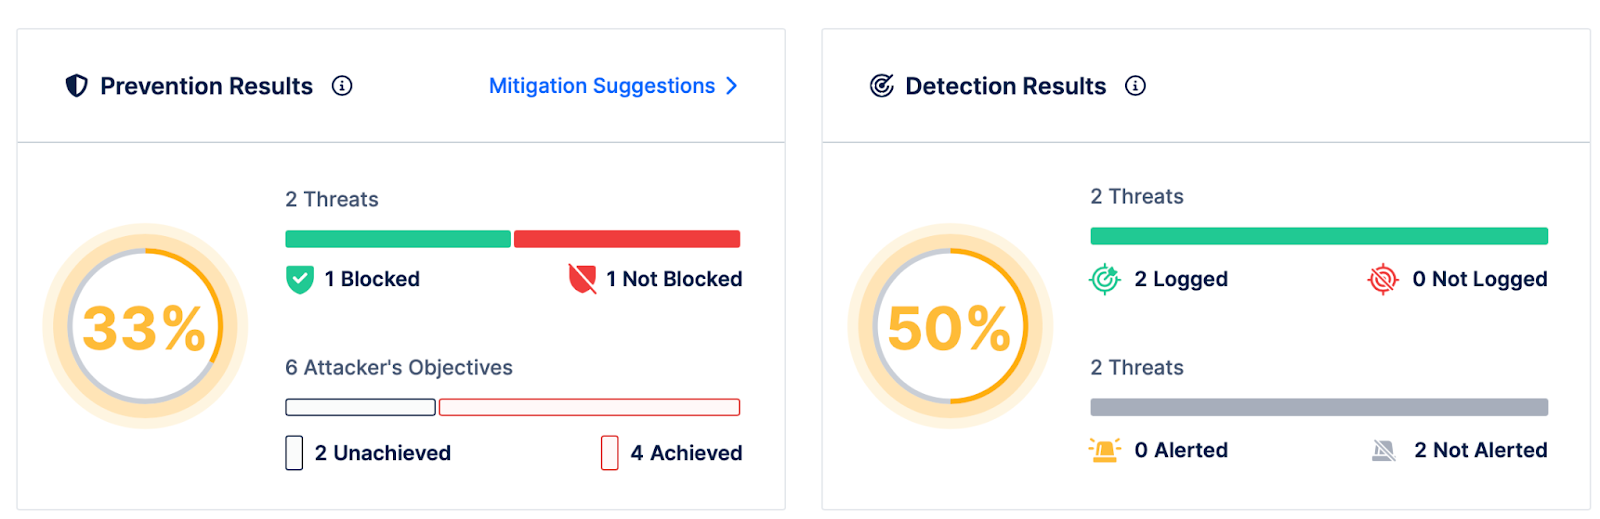Click the Achieved objectives red outlined bar
This screenshot has height=519, width=1600.
coord(589,407)
